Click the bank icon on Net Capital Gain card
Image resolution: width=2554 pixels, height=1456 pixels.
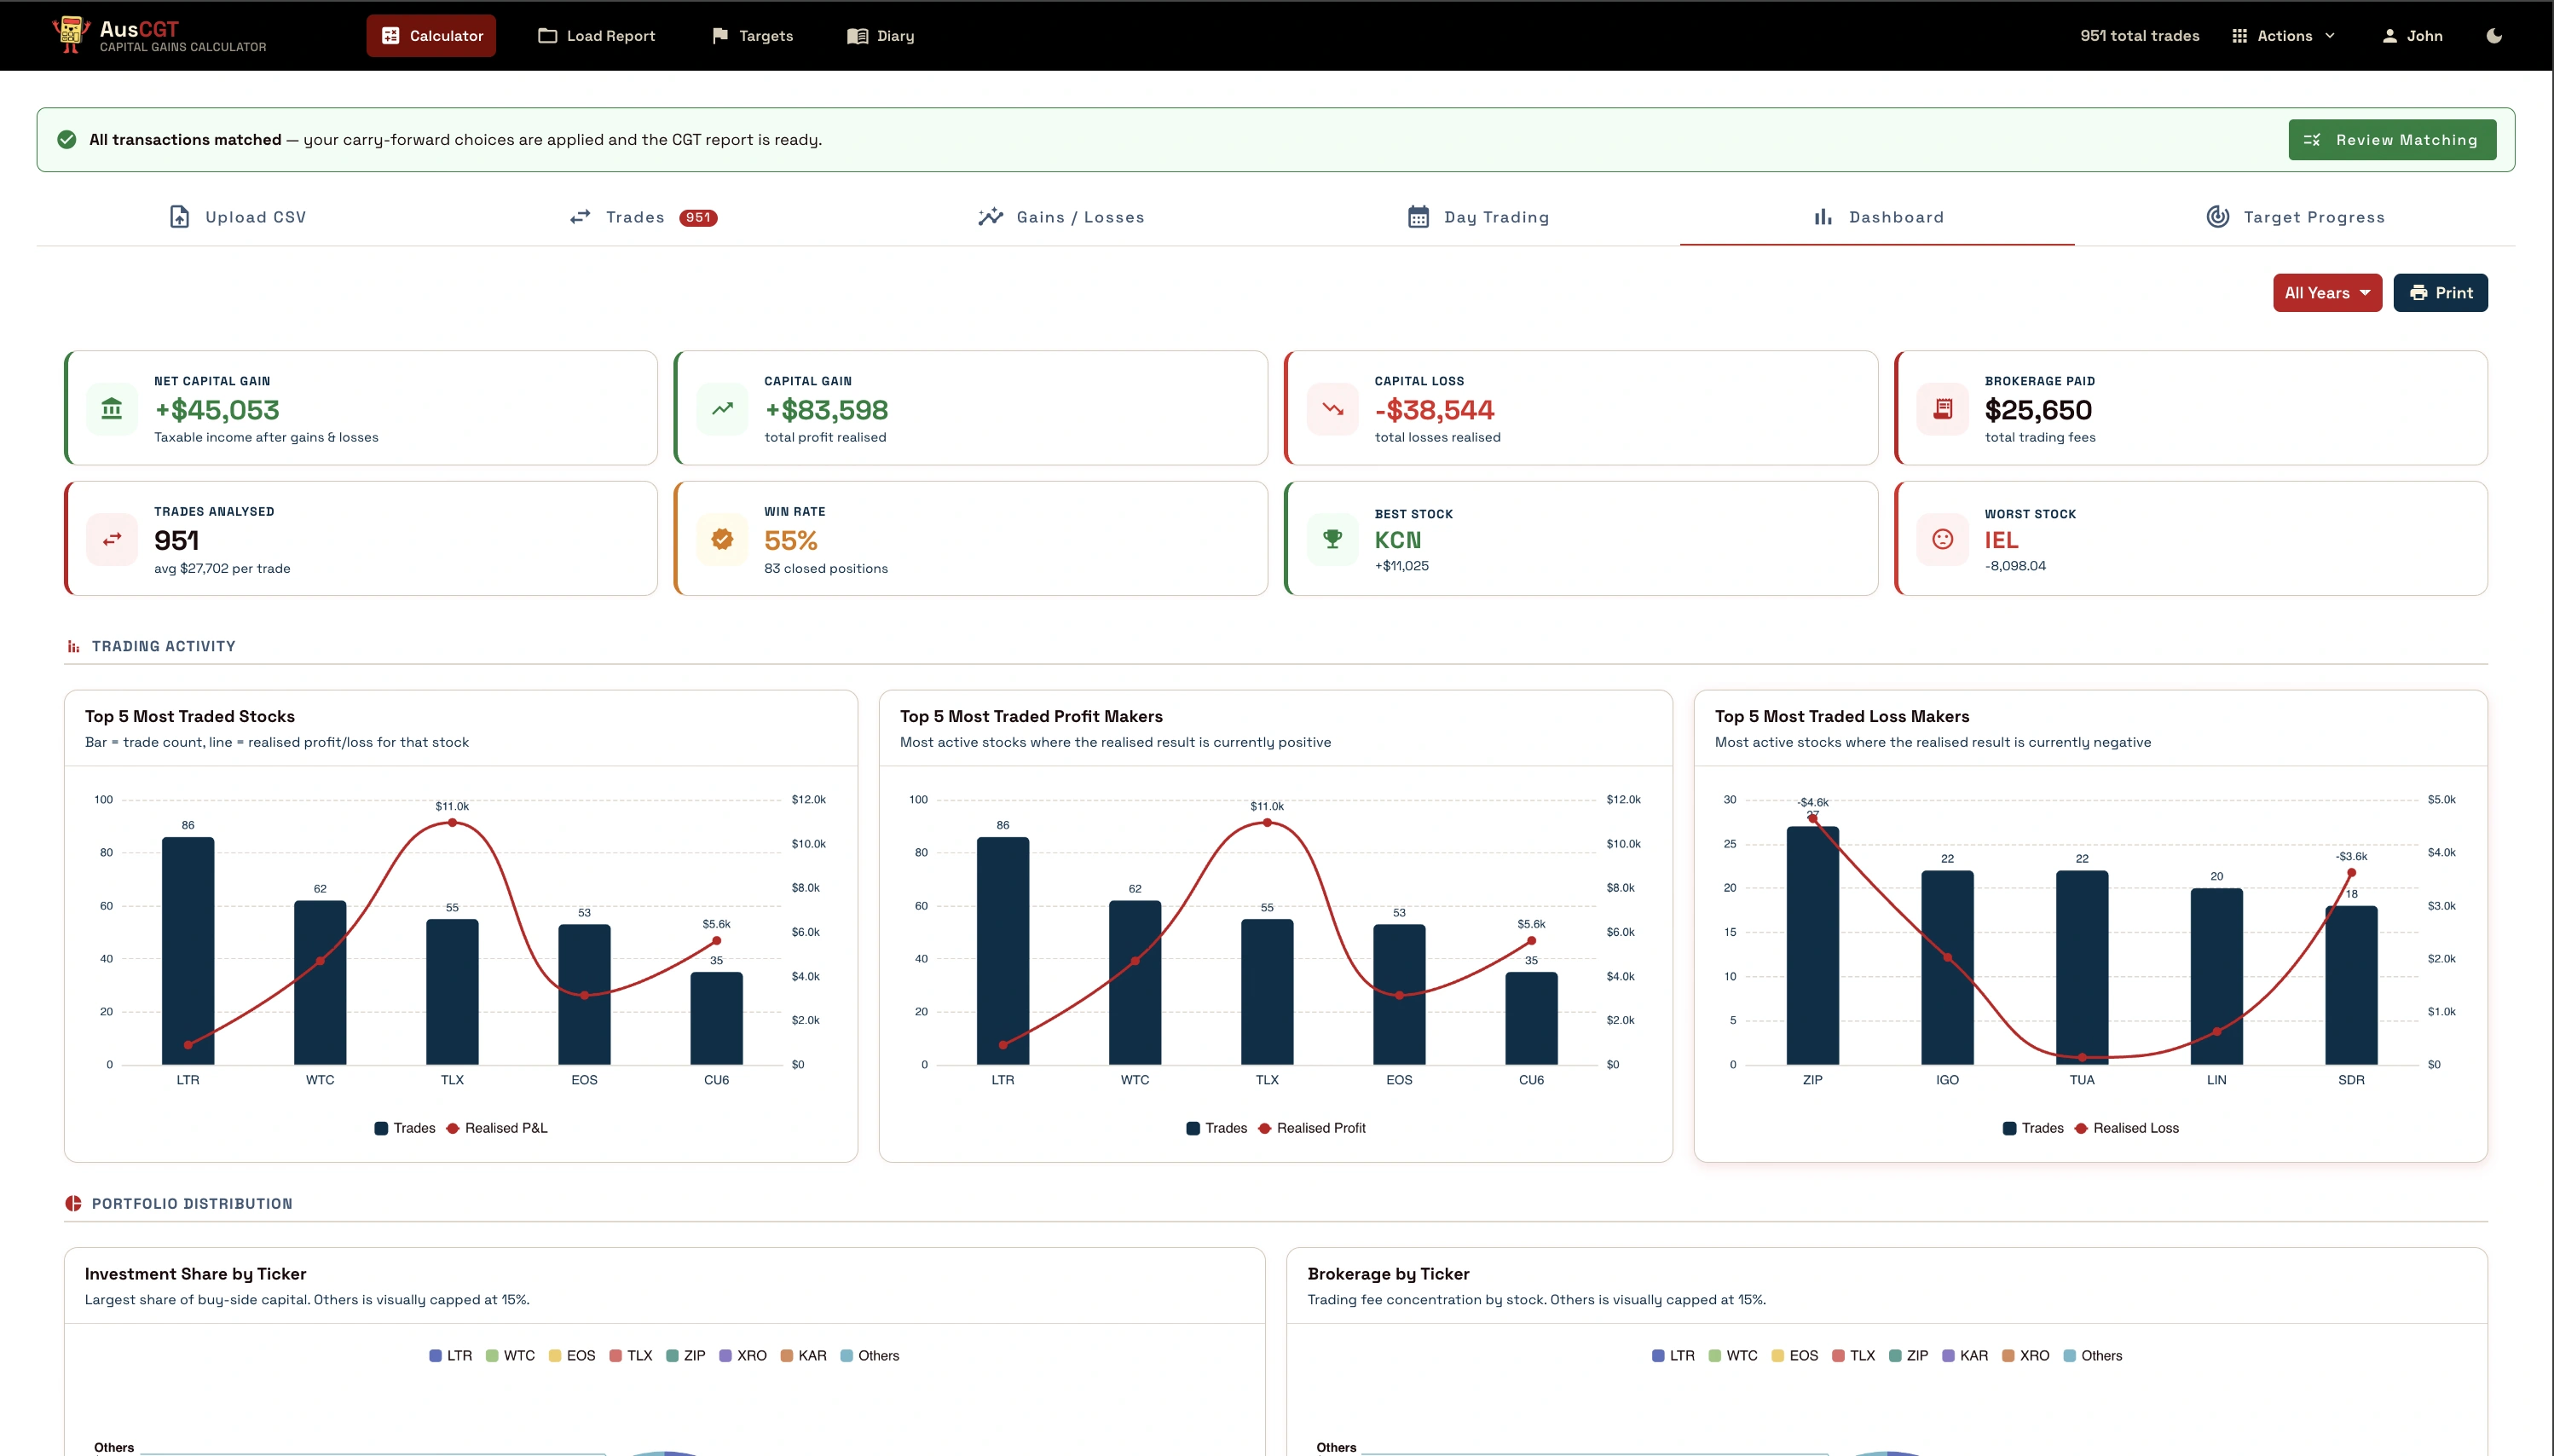coord(112,409)
